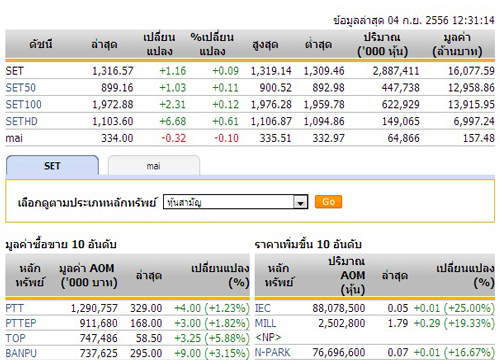Click the mai index row name

tap(14, 138)
